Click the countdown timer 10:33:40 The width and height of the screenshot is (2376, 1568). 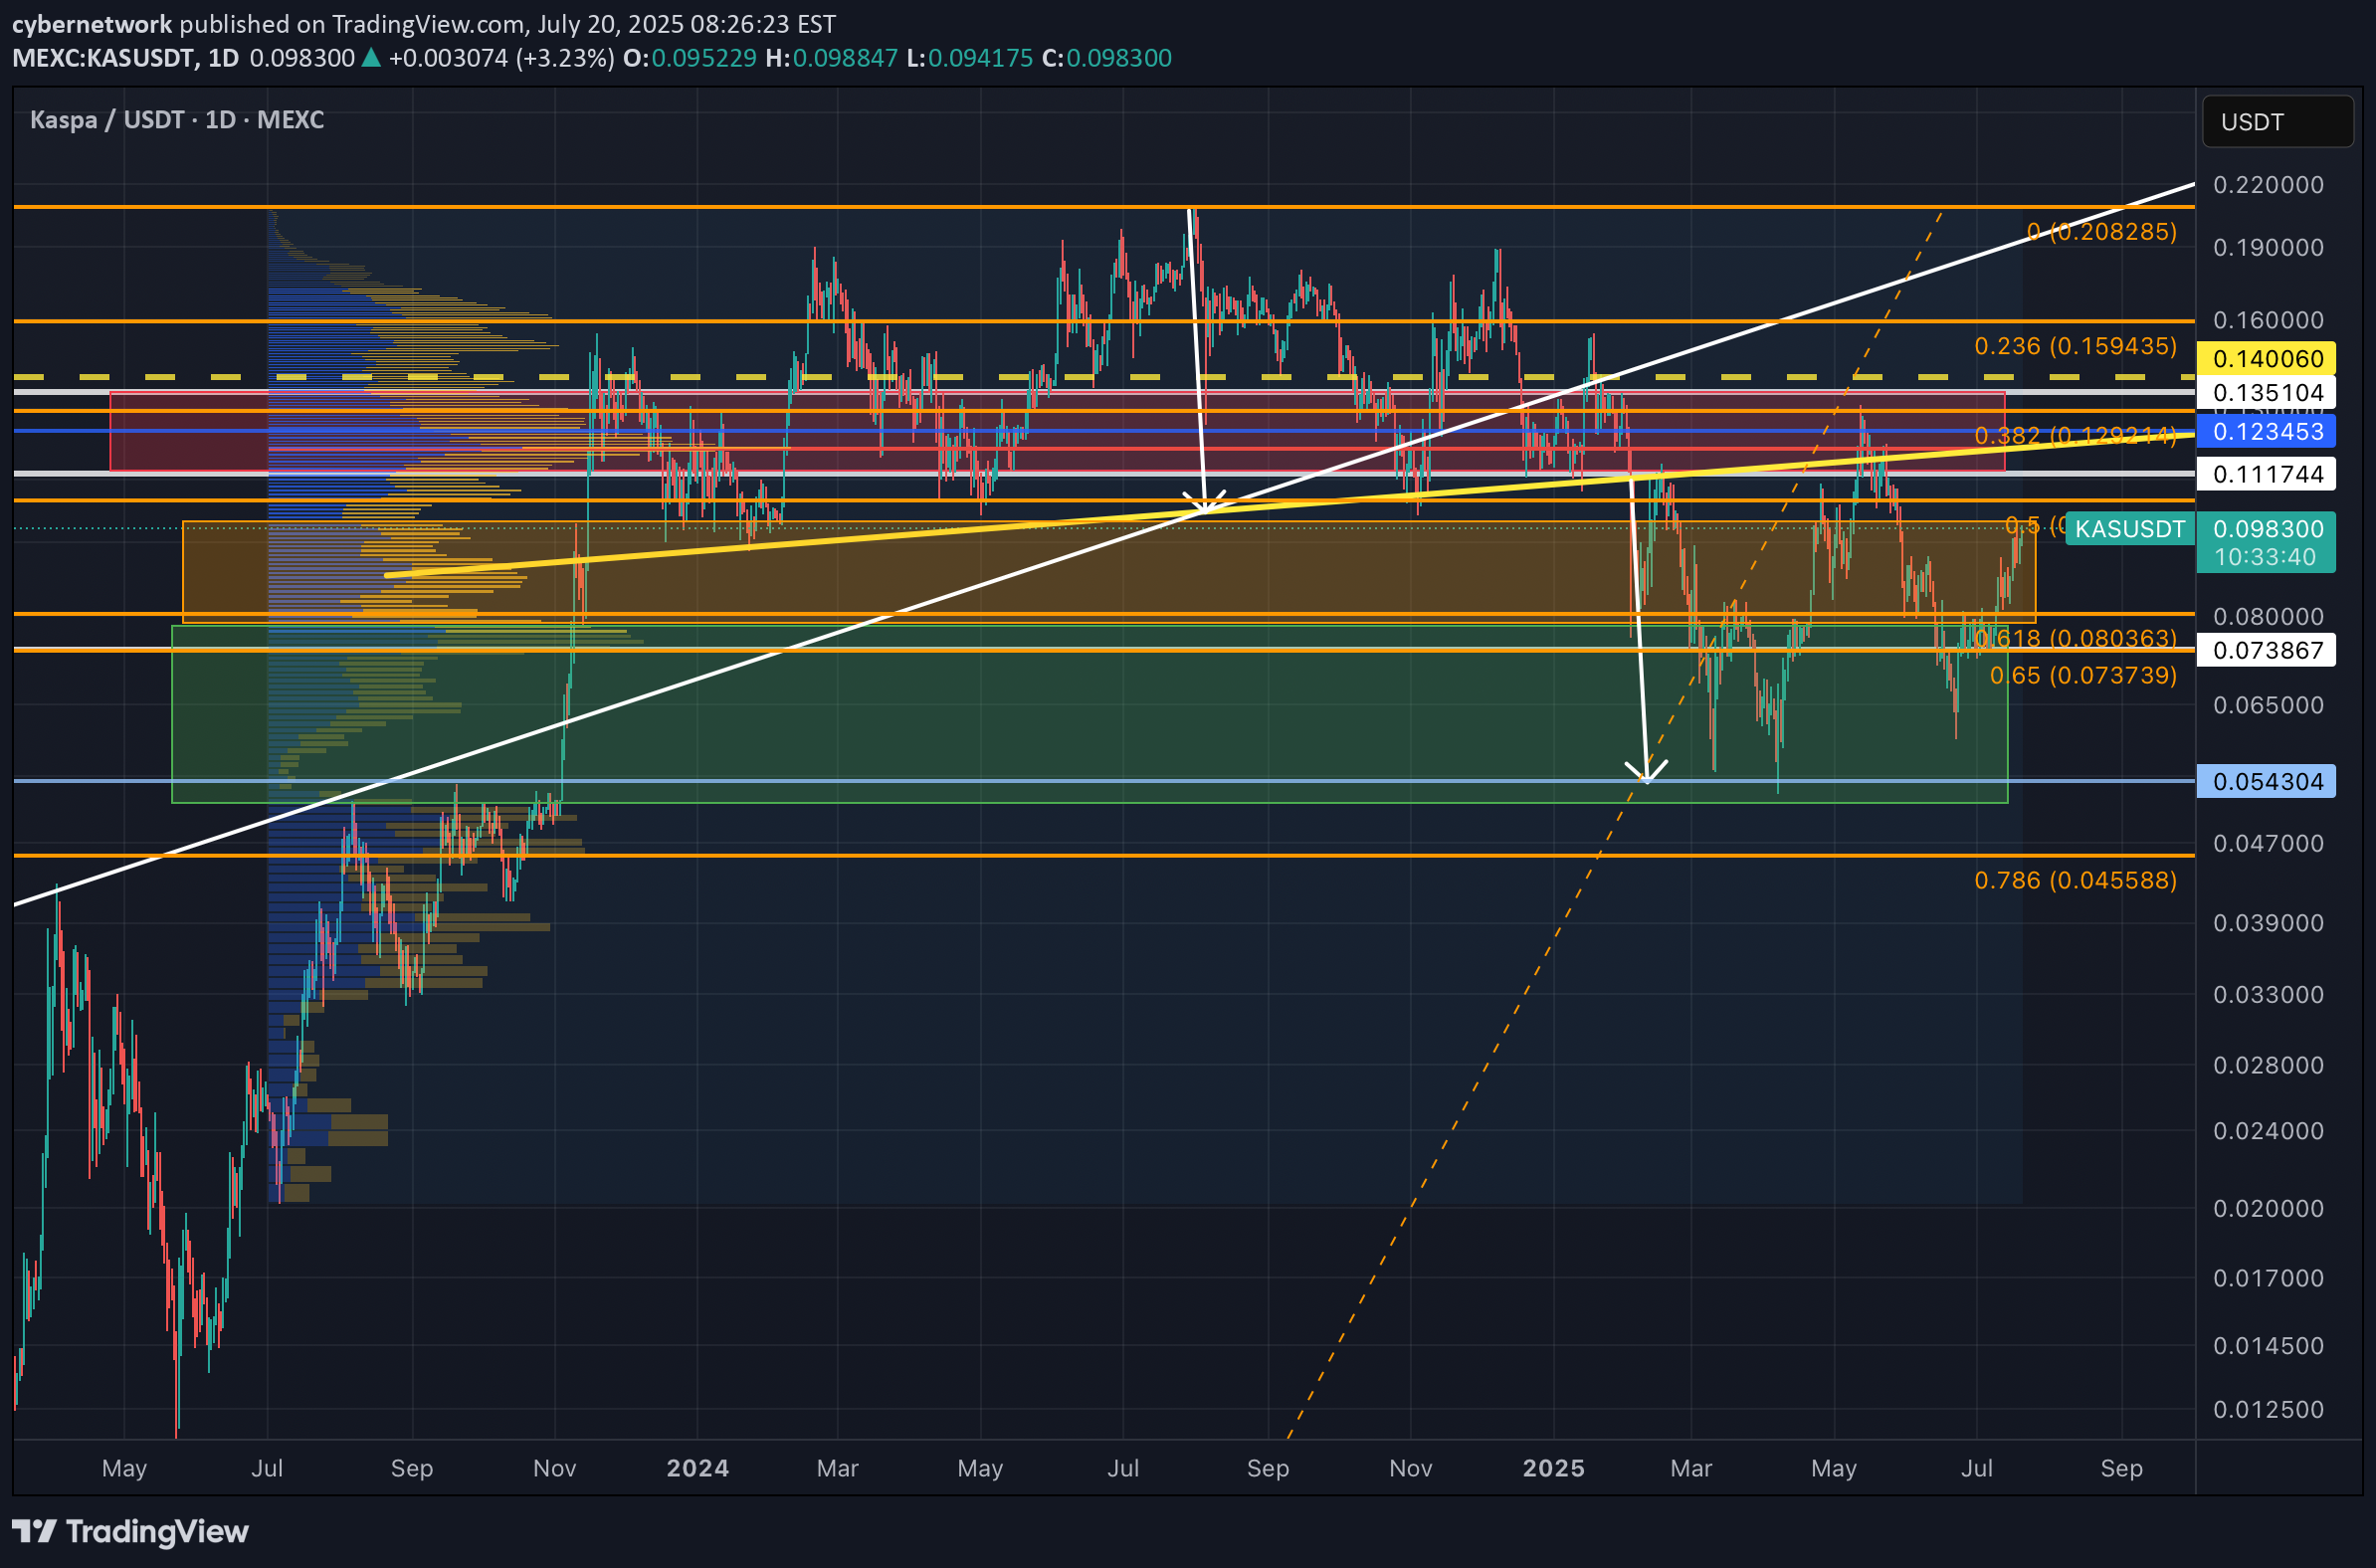pyautogui.click(x=2265, y=557)
